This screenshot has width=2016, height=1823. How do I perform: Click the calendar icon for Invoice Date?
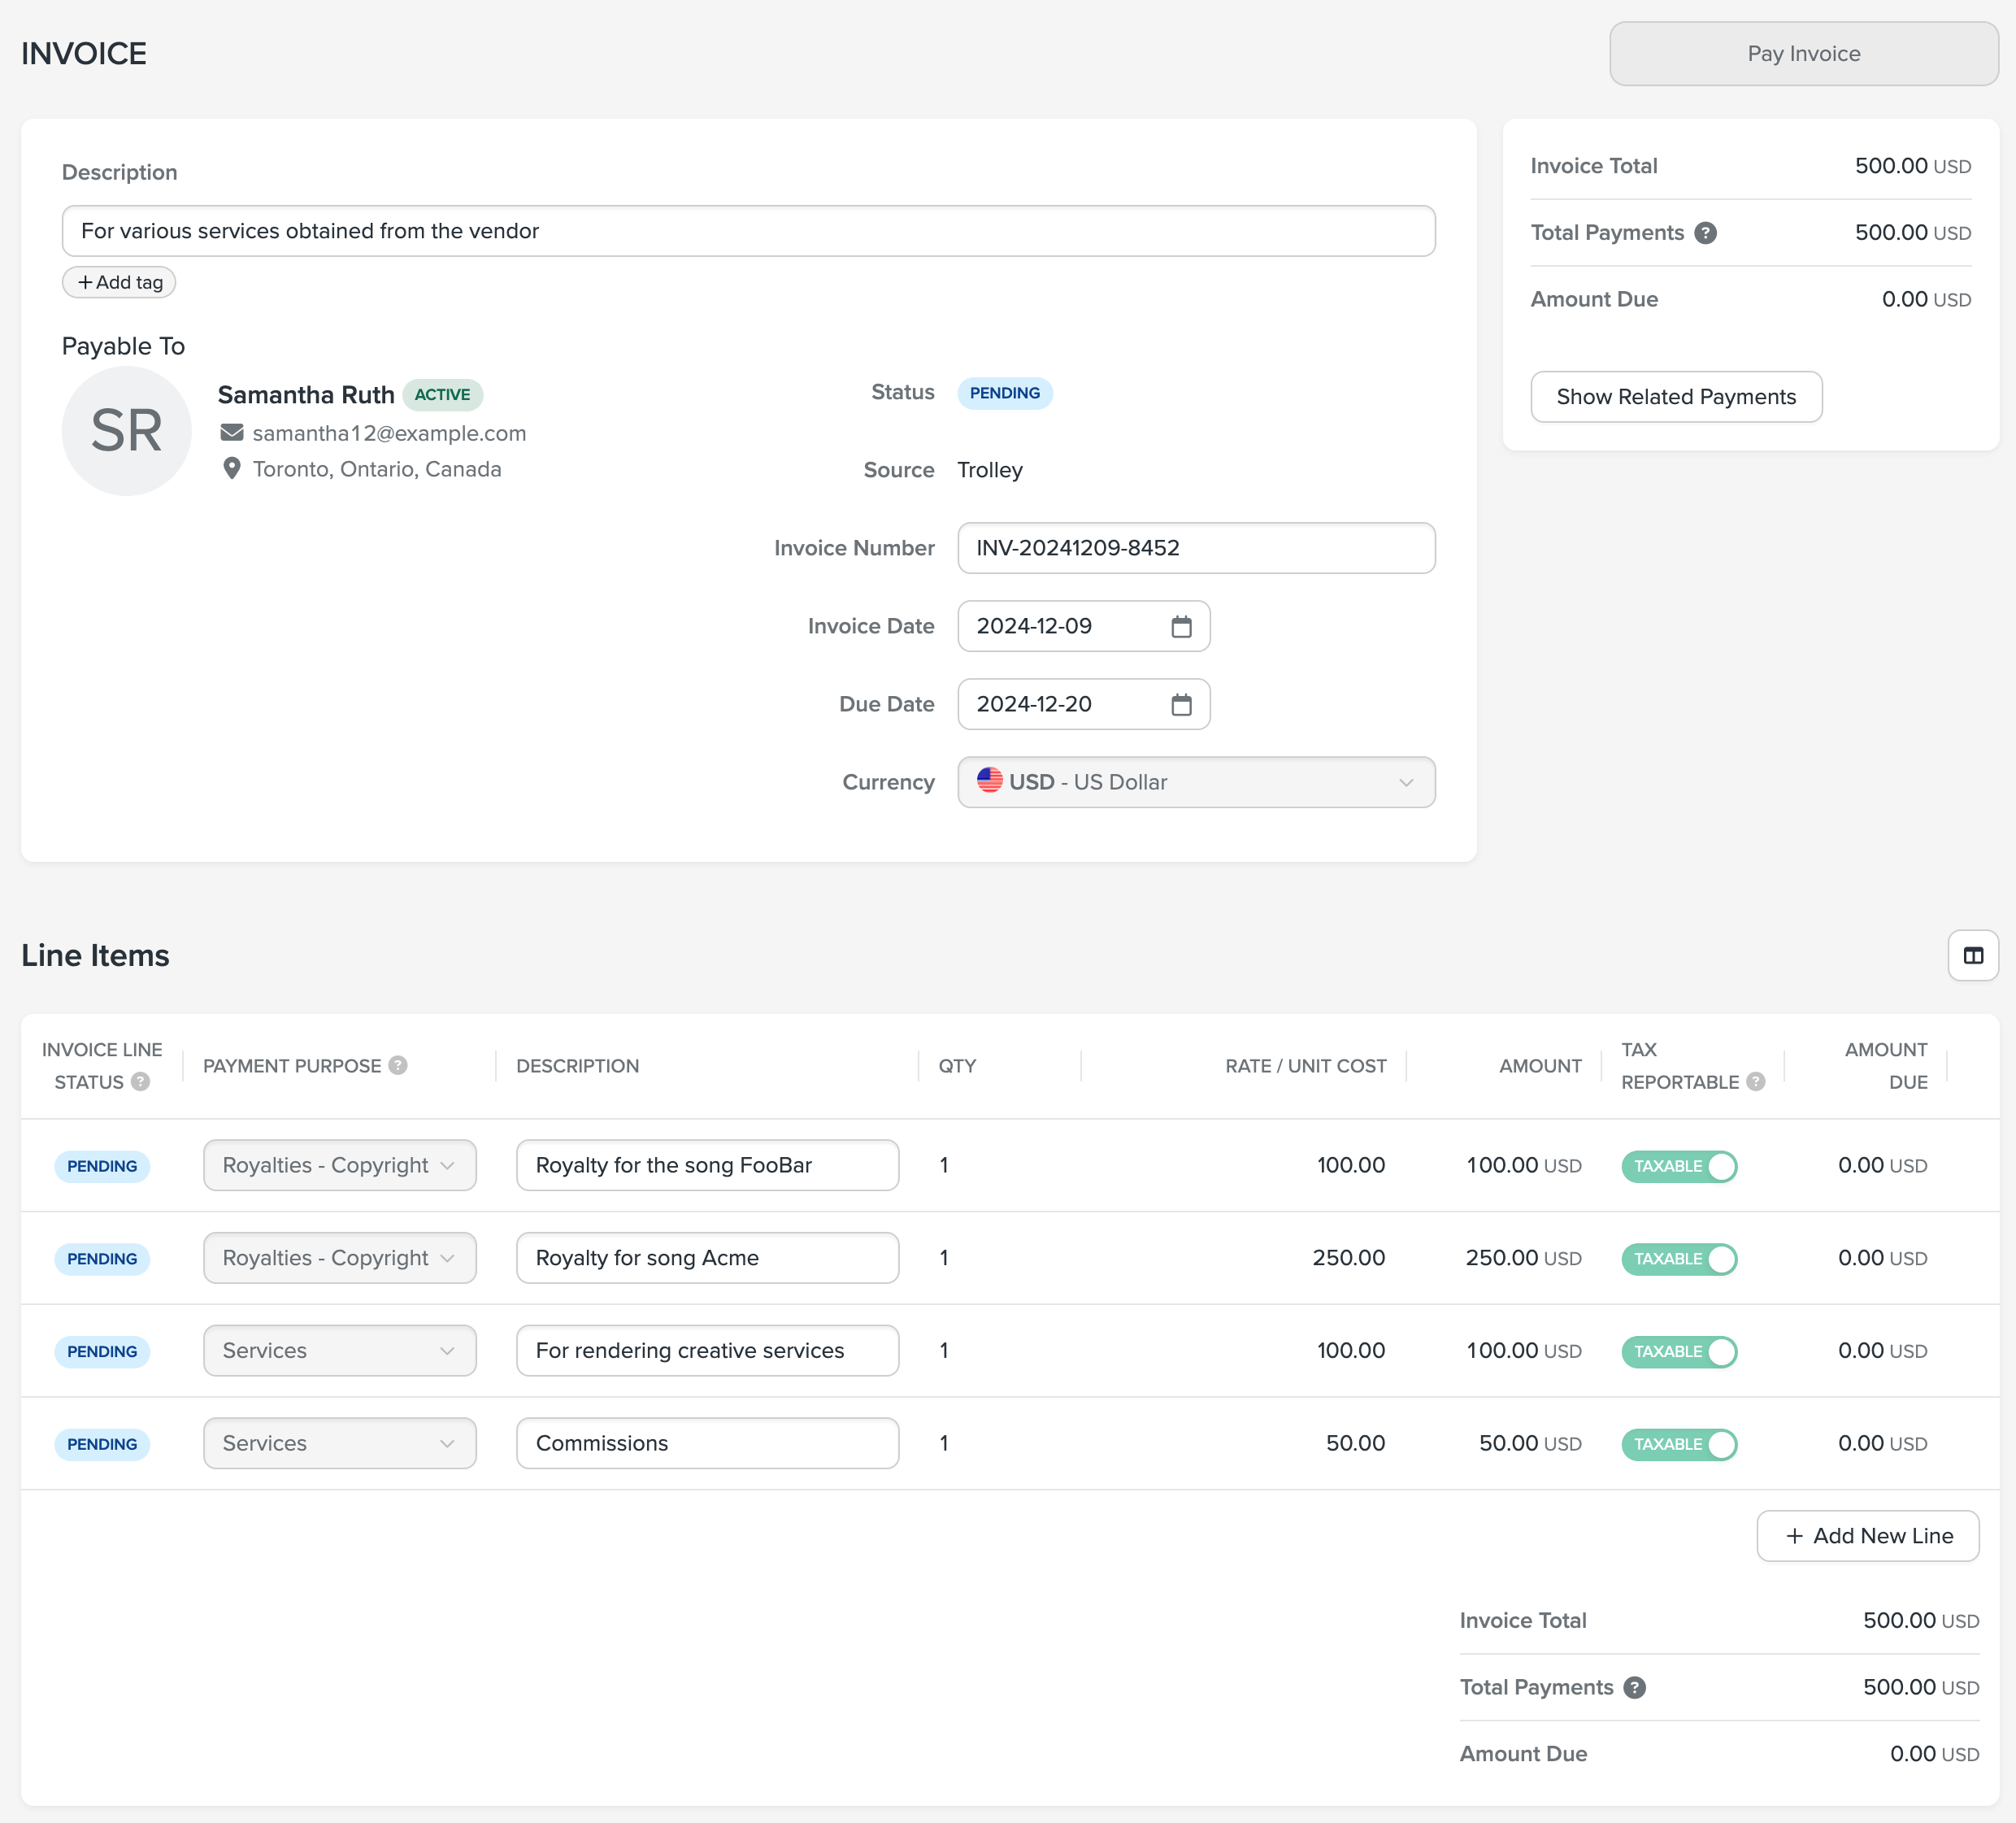point(1184,627)
